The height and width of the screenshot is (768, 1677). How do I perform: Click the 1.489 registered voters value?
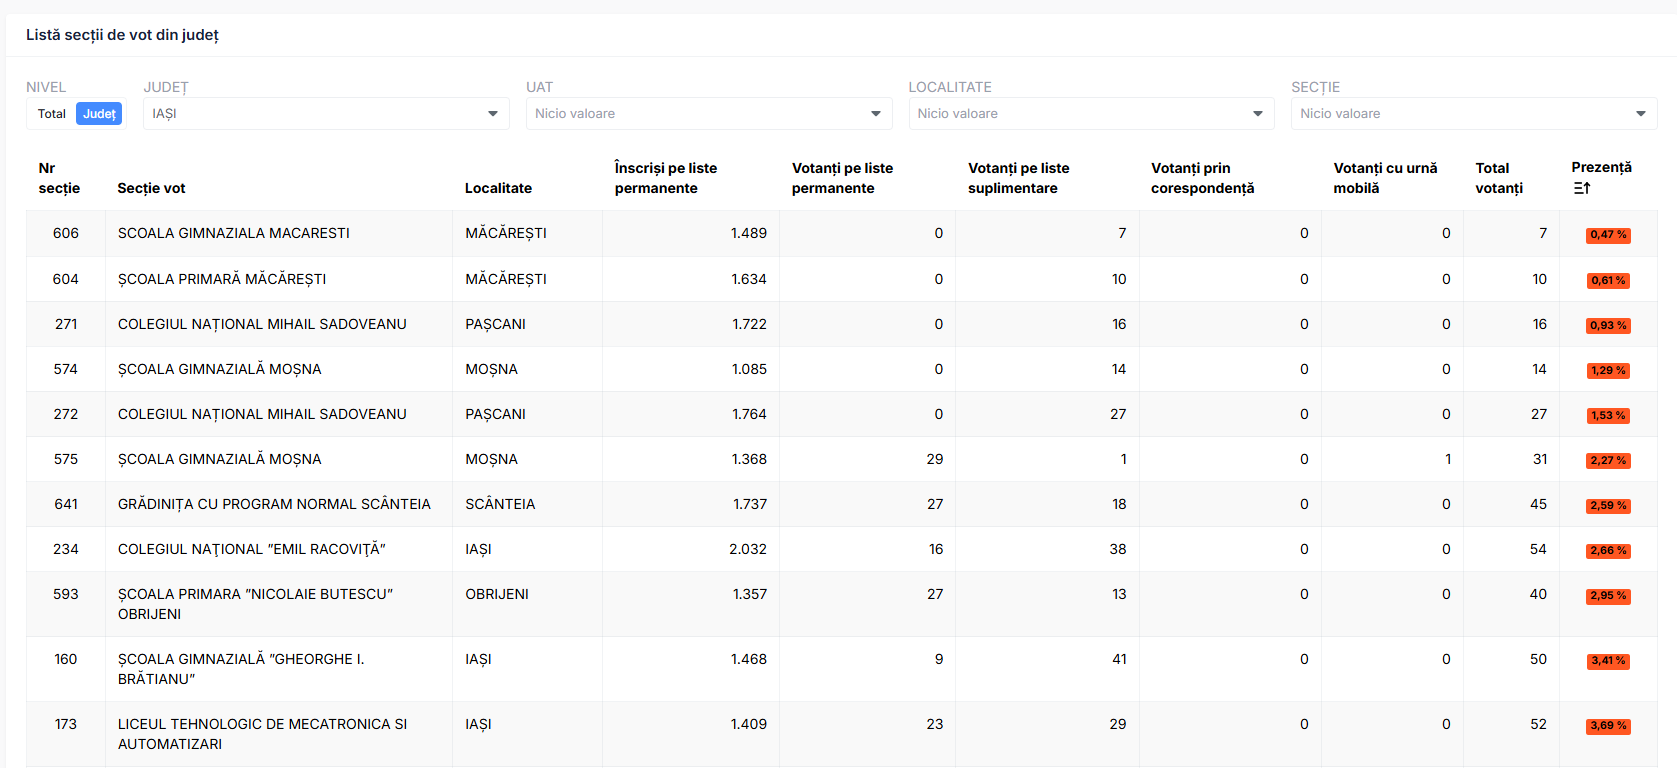point(749,233)
